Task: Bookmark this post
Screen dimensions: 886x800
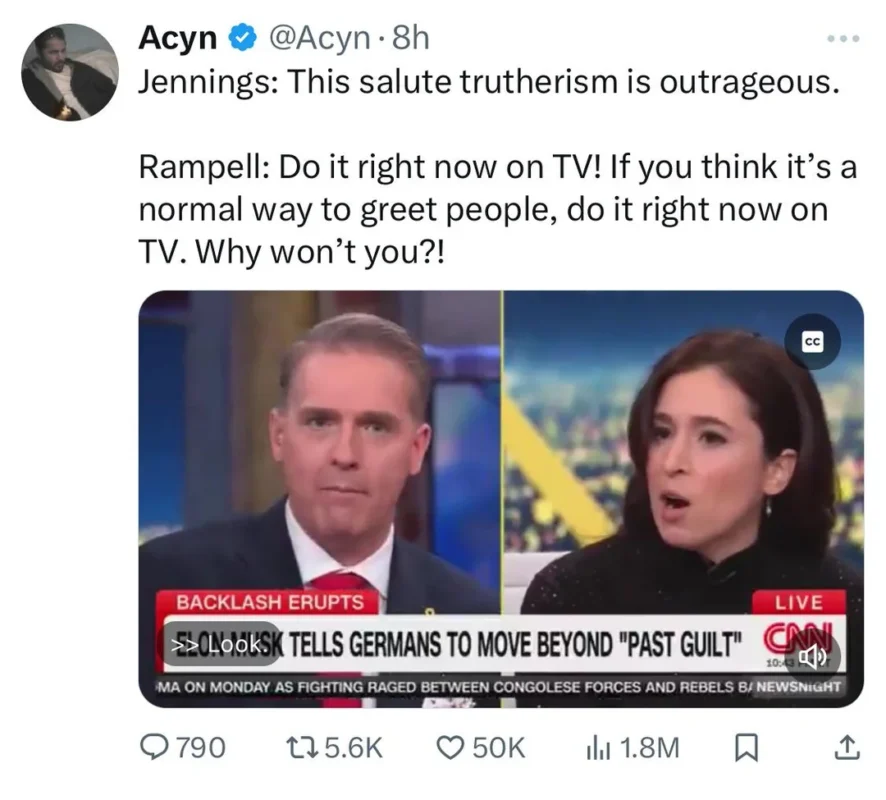Action: [745, 746]
